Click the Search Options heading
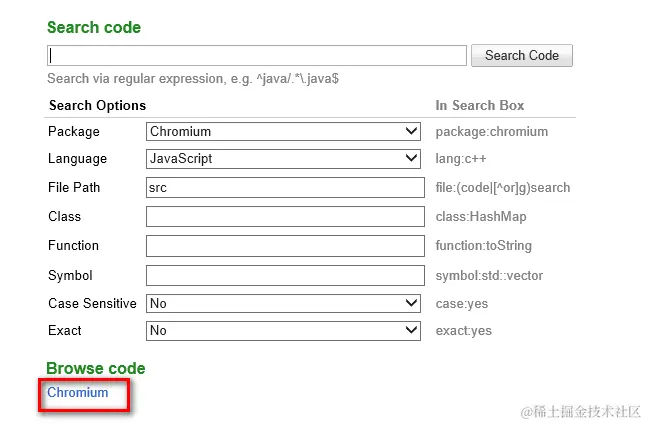 [97, 105]
